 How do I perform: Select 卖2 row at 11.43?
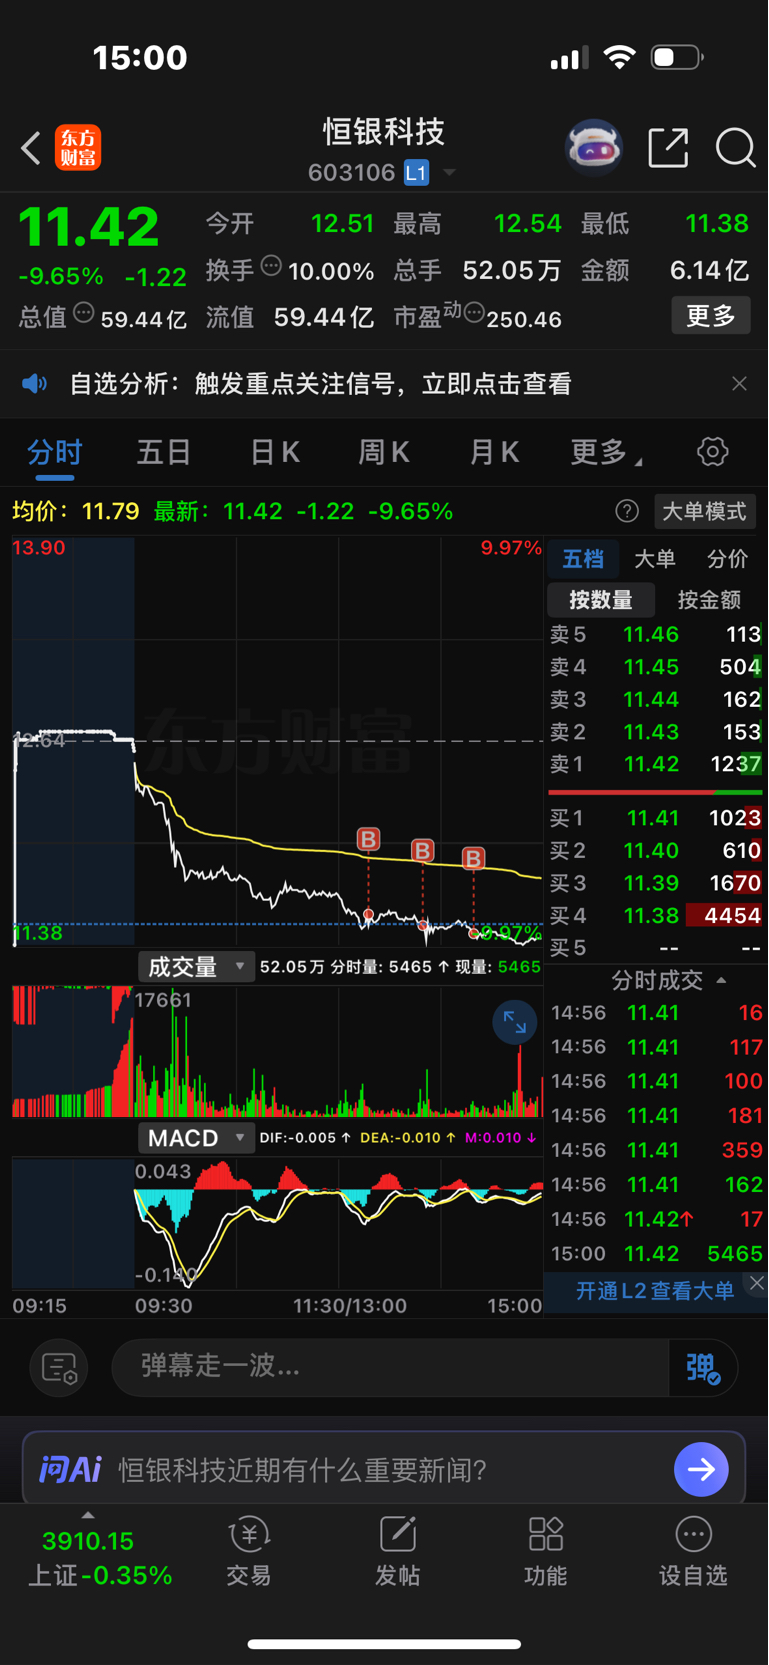655,732
